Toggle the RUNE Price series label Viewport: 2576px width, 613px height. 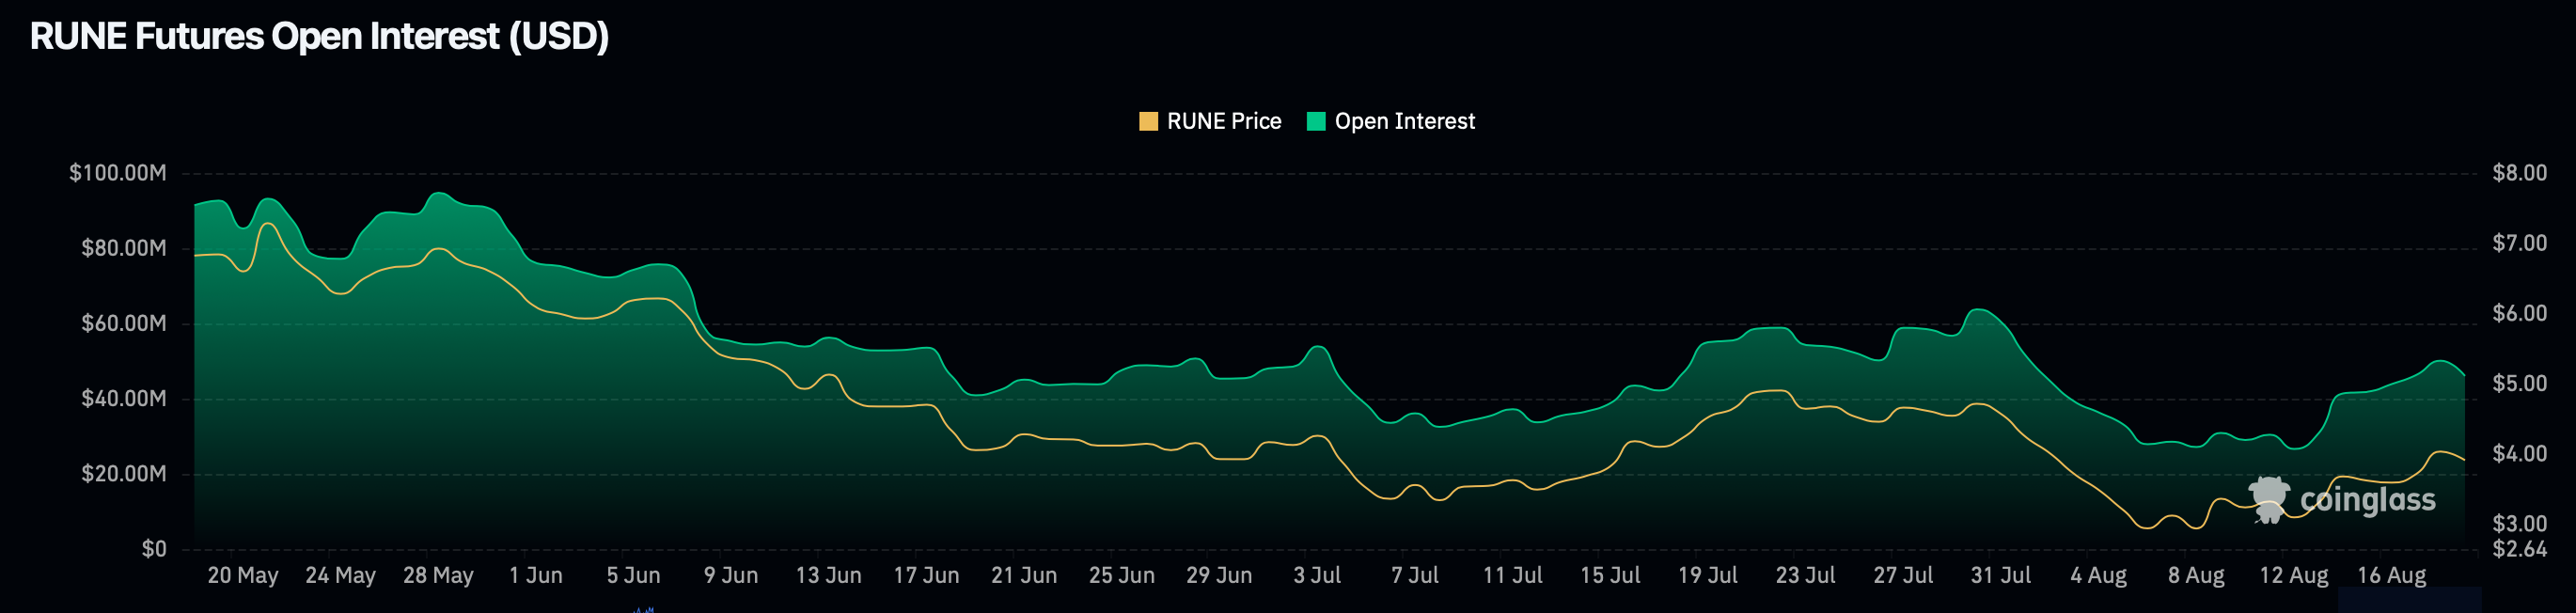(x=1223, y=121)
